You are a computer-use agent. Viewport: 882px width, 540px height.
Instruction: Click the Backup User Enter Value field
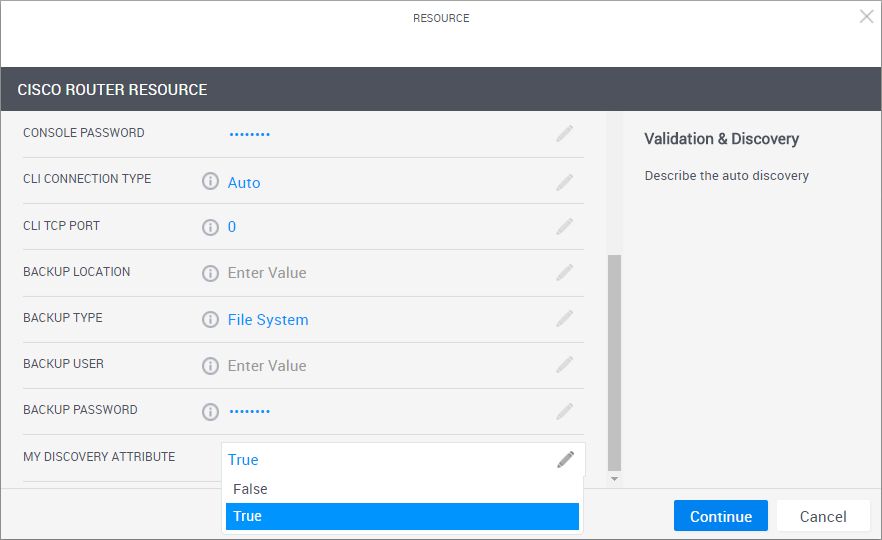coord(267,366)
